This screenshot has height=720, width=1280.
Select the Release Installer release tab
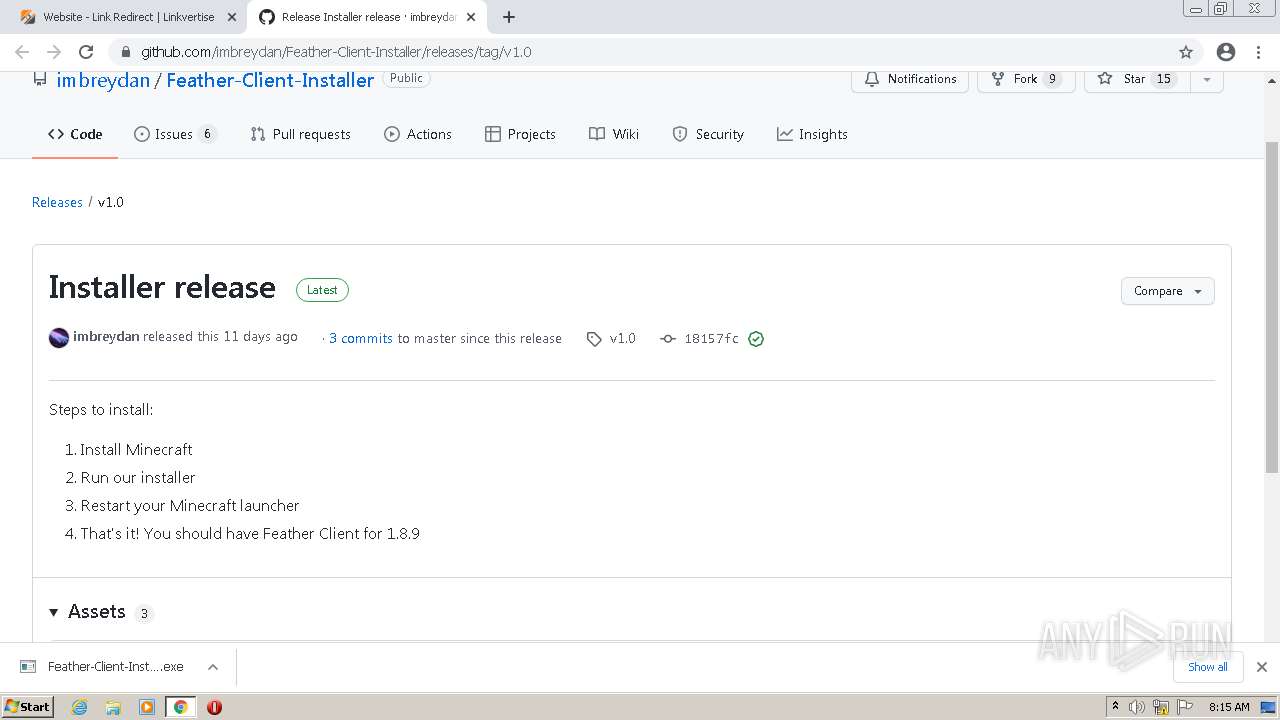(x=368, y=17)
